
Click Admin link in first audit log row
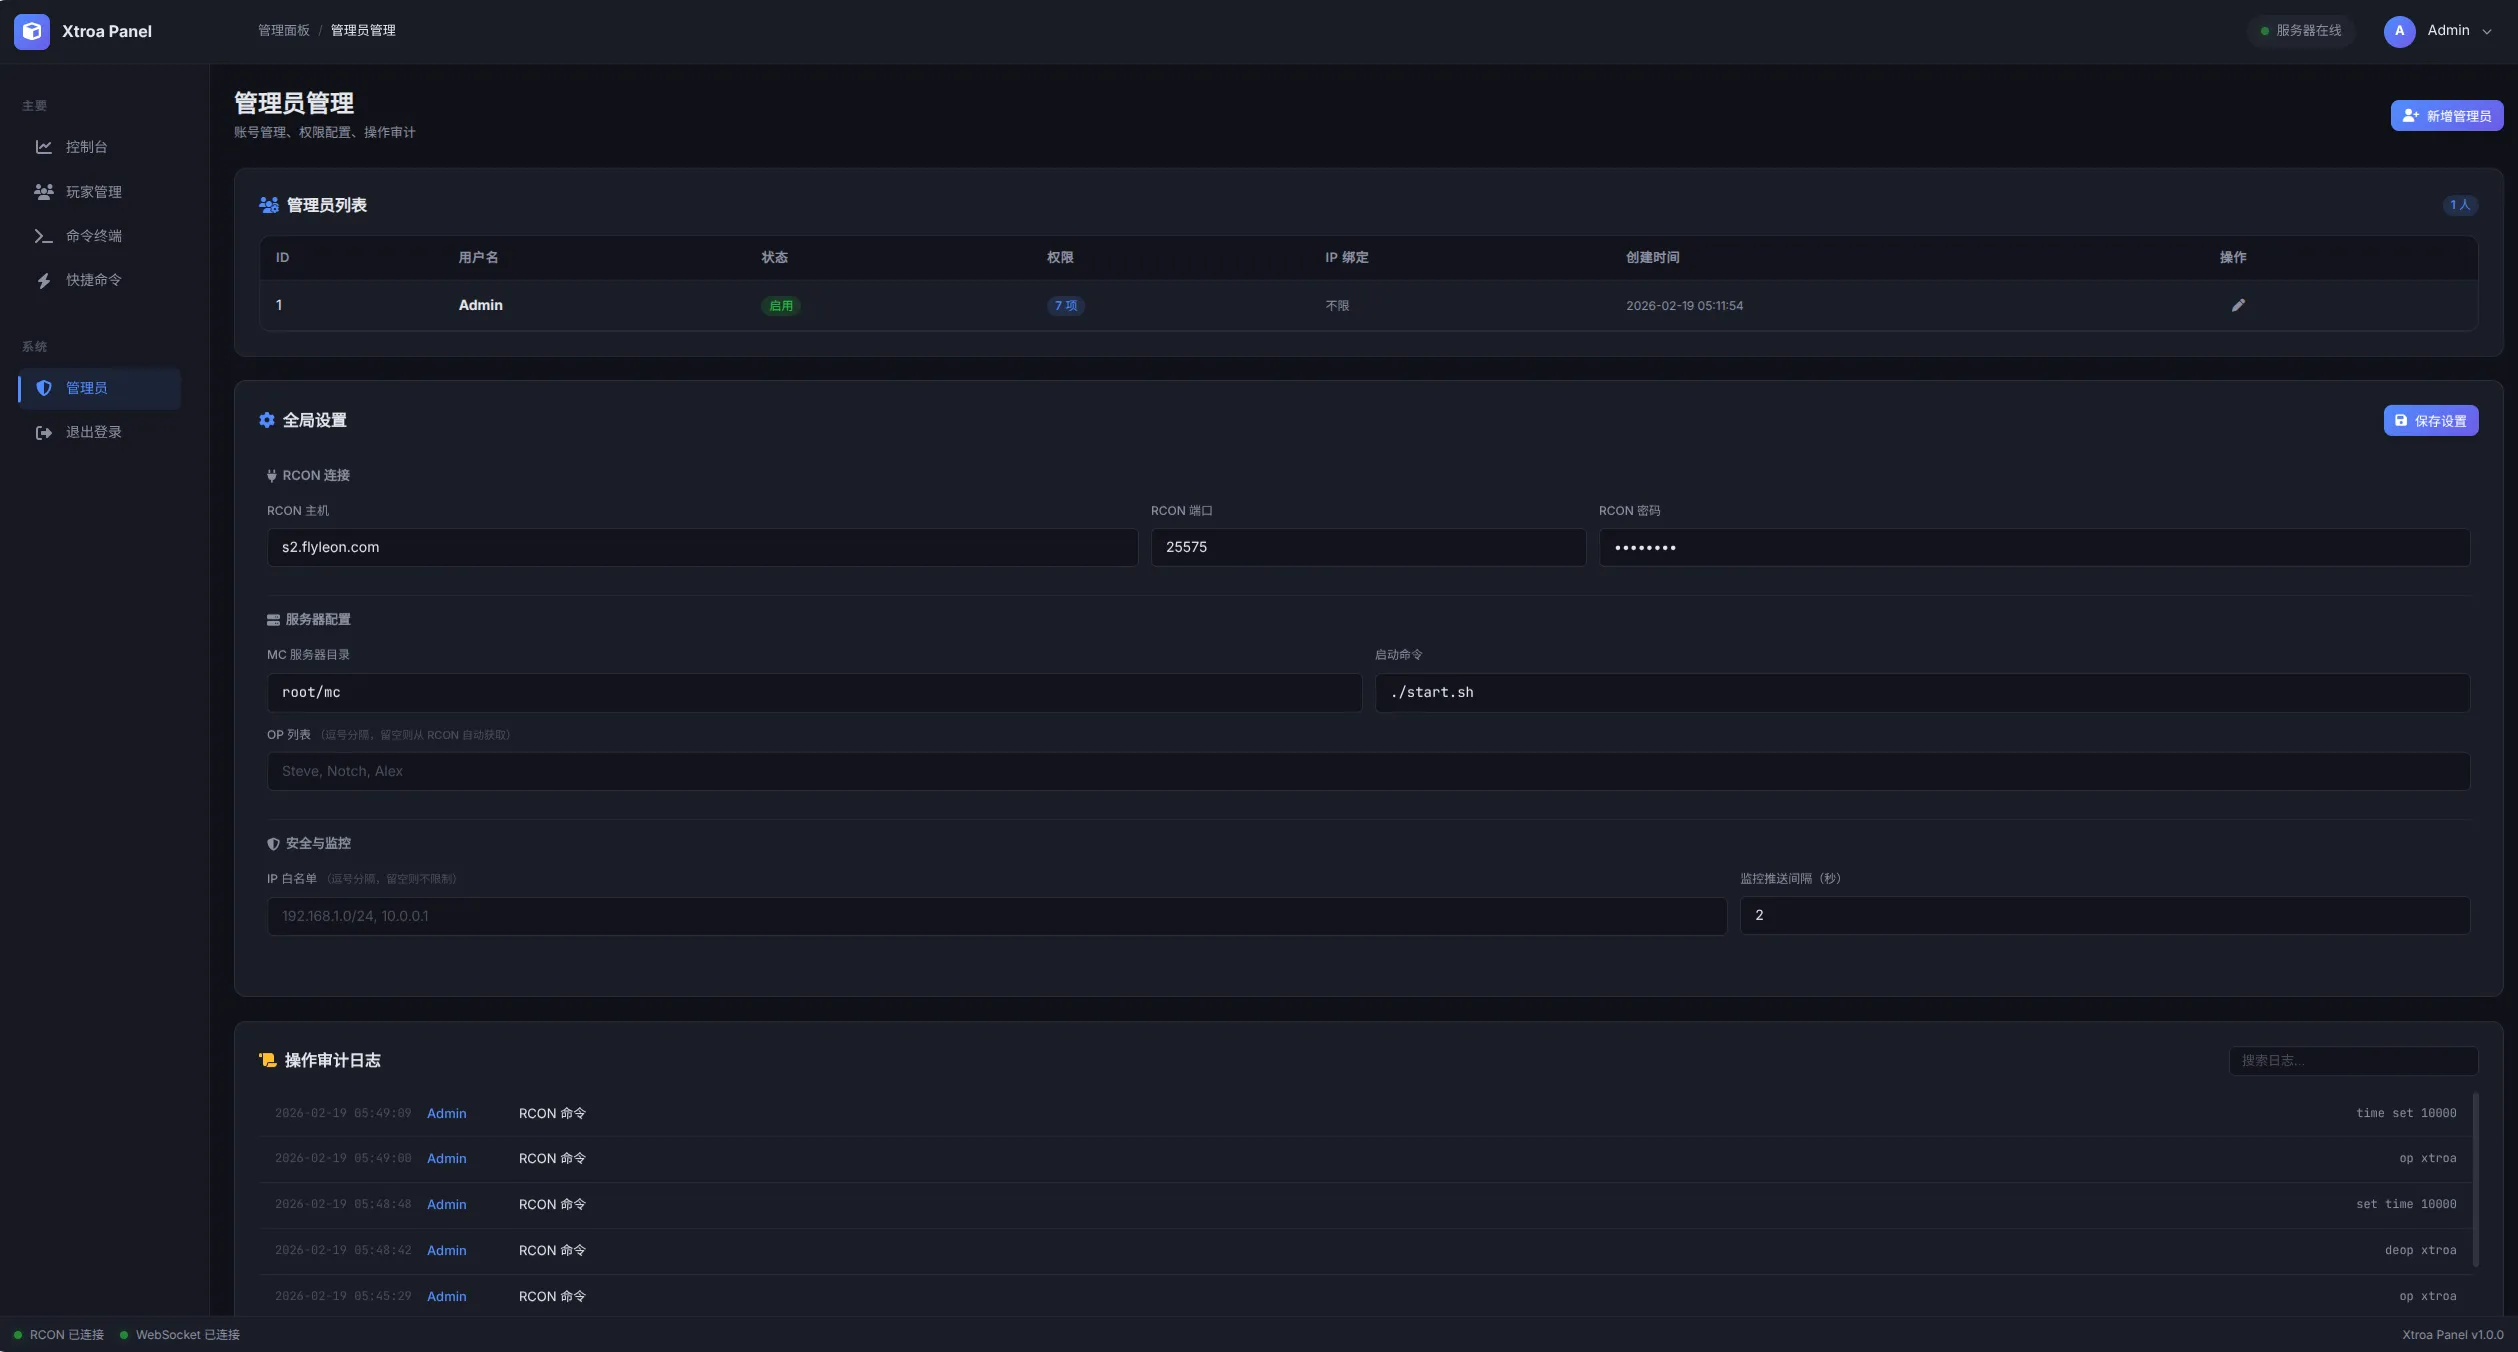click(446, 1113)
